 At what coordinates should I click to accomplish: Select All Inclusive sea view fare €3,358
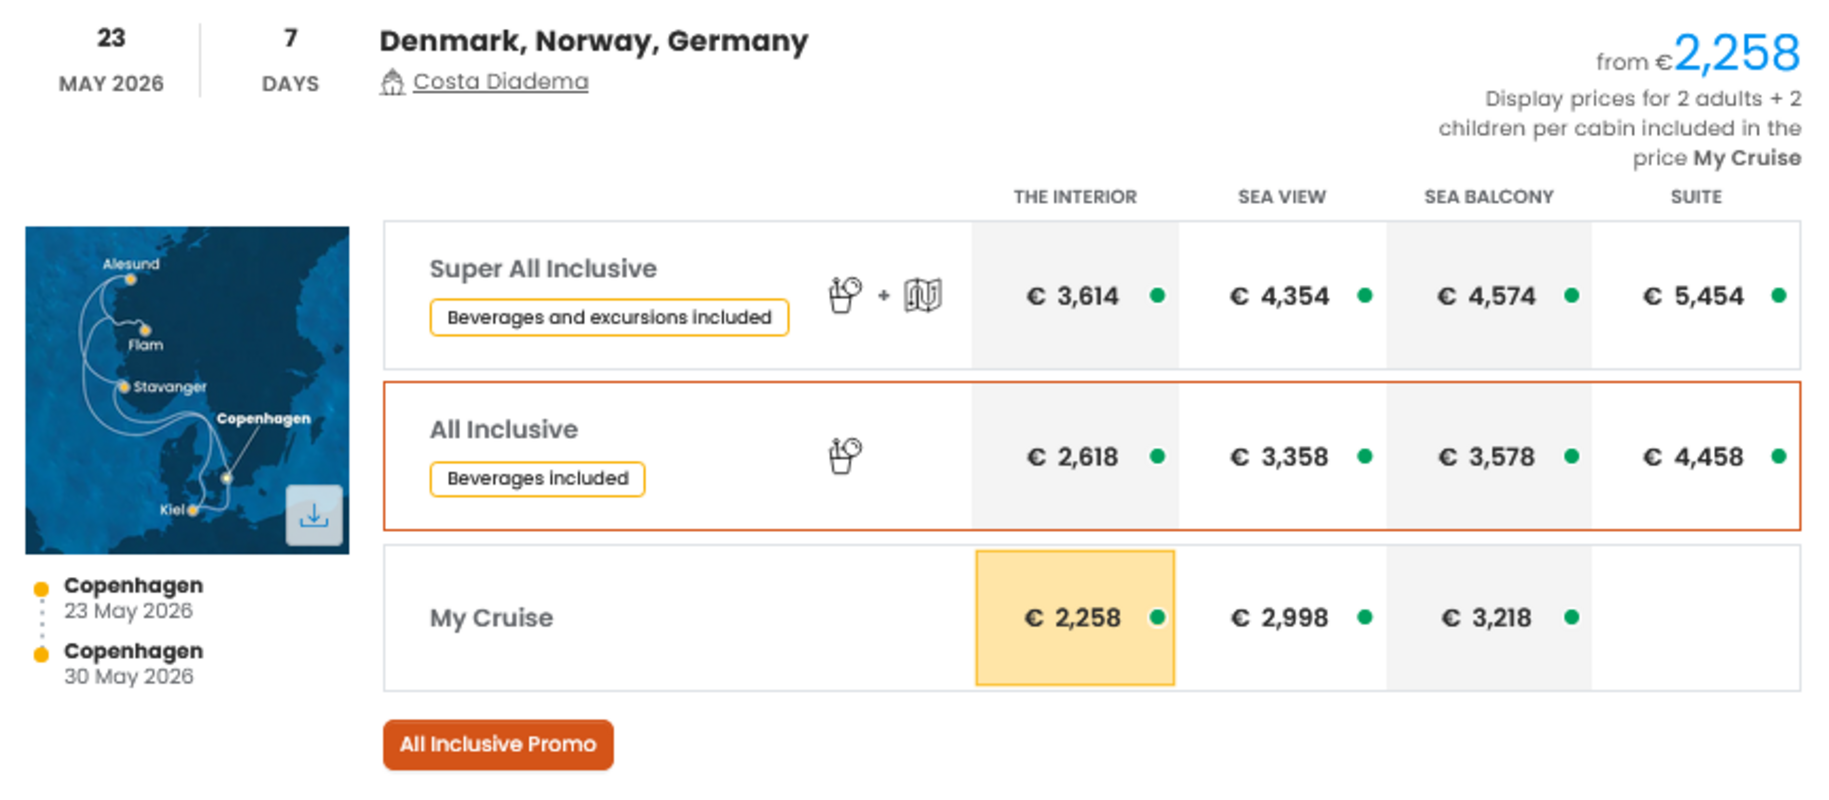(x=1280, y=457)
